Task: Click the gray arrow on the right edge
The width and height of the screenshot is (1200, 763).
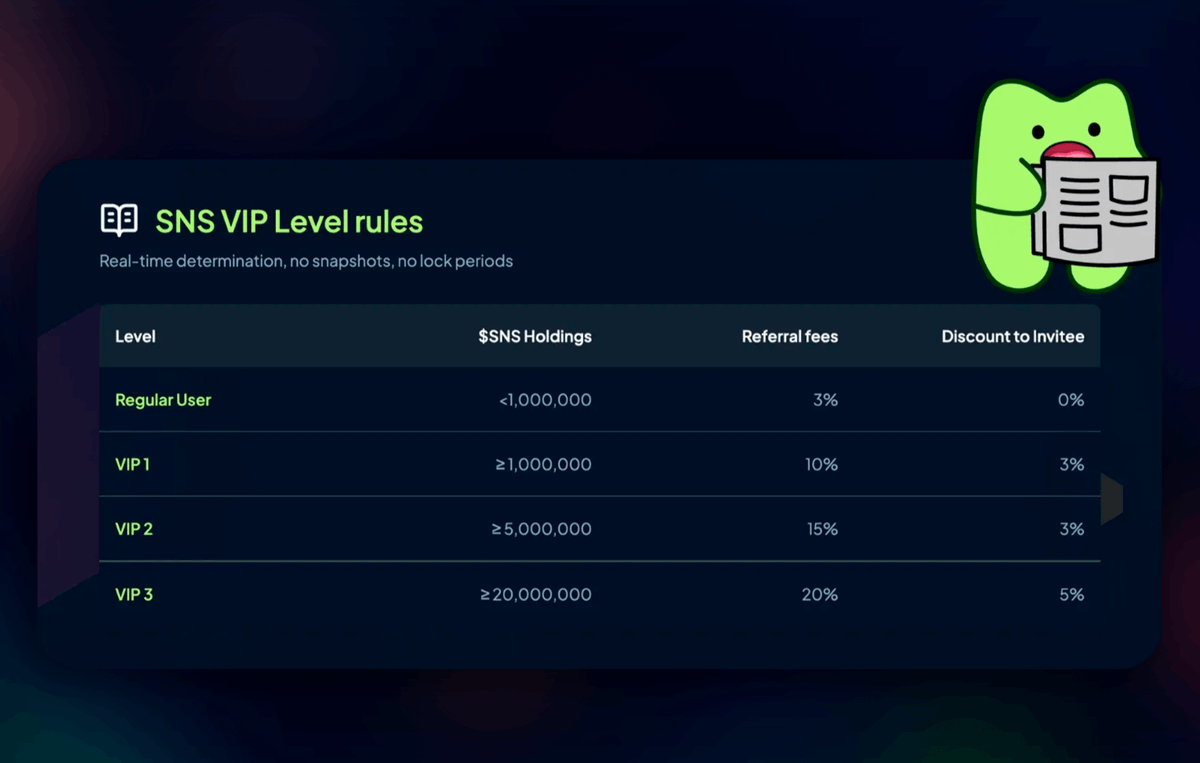Action: [1112, 498]
